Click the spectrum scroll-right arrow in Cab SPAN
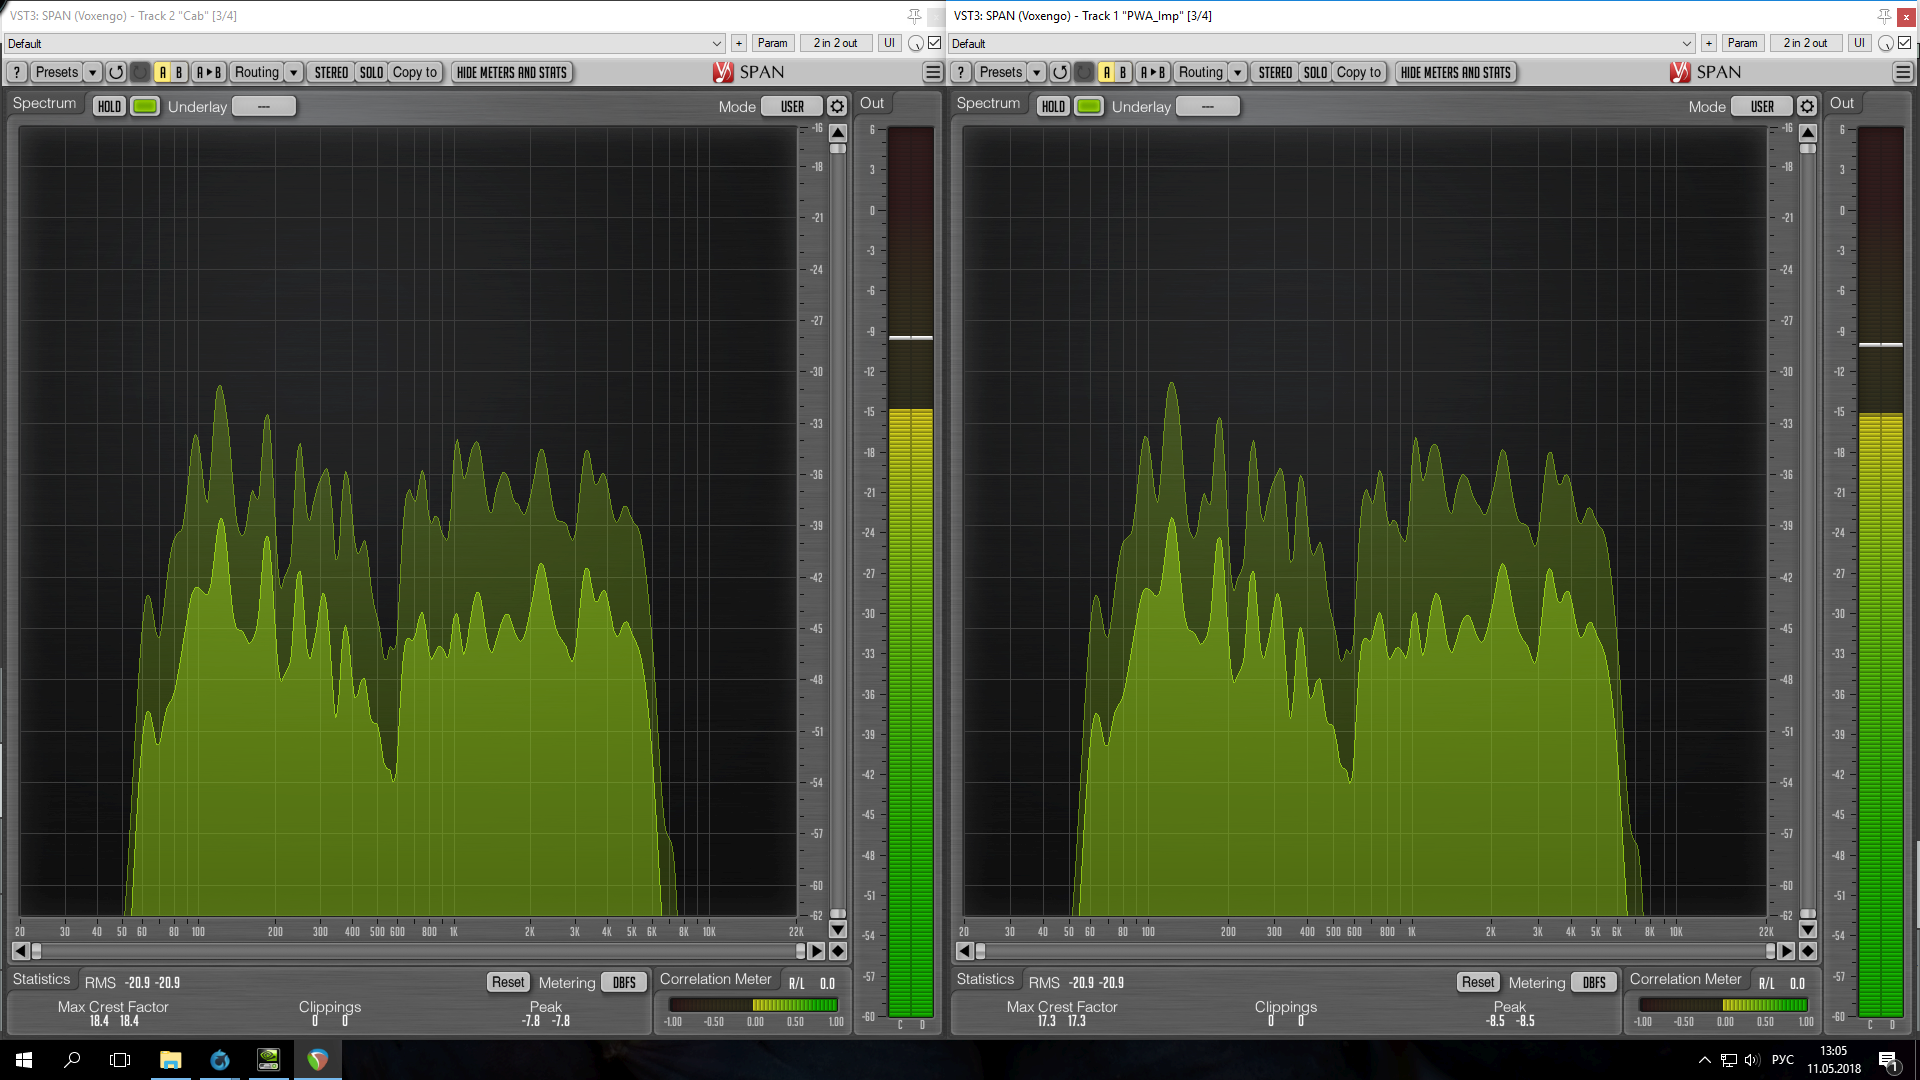 coord(816,951)
